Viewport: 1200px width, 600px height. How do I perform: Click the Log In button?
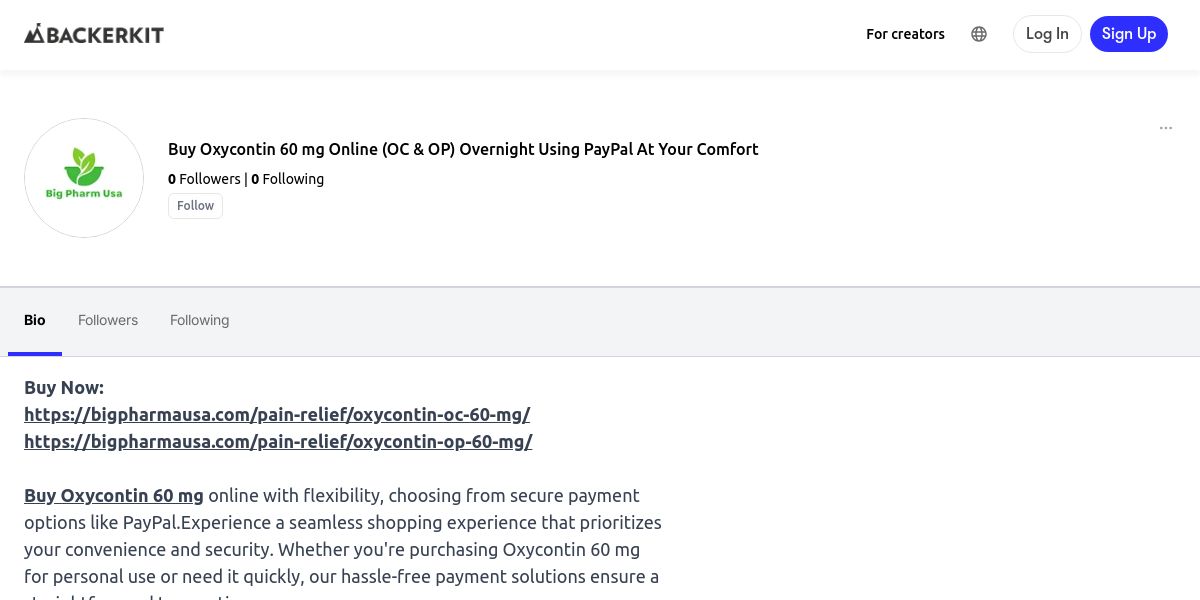pos(1047,34)
